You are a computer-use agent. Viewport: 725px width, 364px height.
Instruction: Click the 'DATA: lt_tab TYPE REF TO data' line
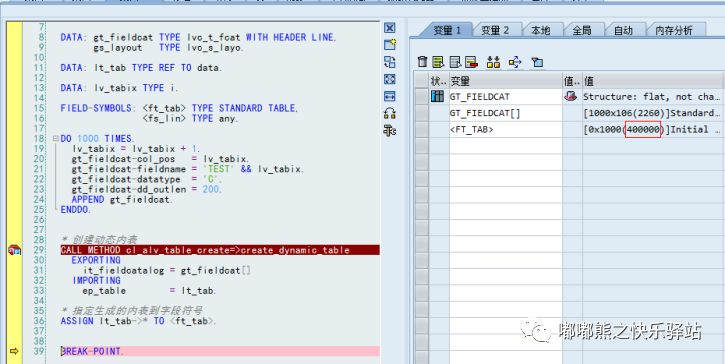[x=141, y=68]
